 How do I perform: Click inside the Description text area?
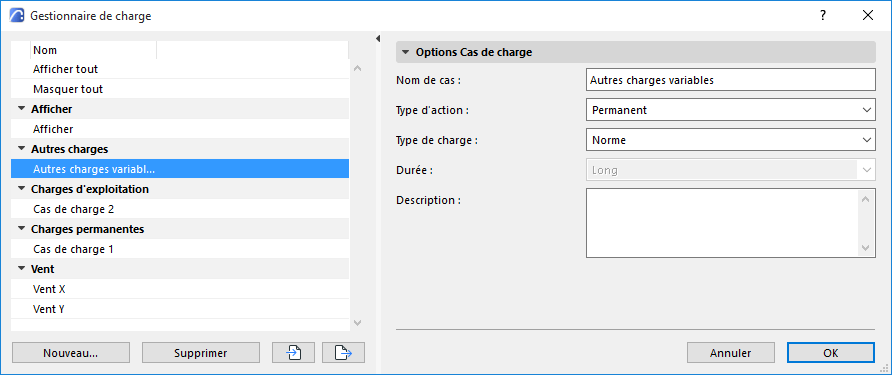click(x=721, y=223)
